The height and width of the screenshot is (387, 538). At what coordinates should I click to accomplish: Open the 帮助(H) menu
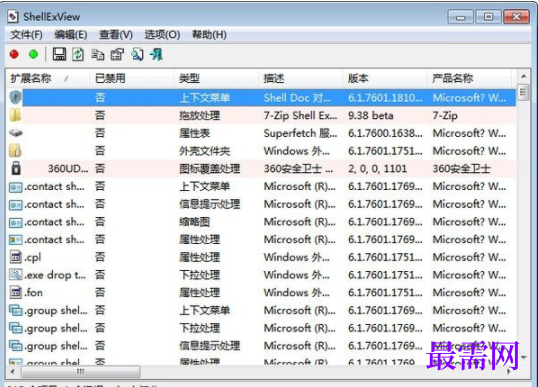coord(209,35)
